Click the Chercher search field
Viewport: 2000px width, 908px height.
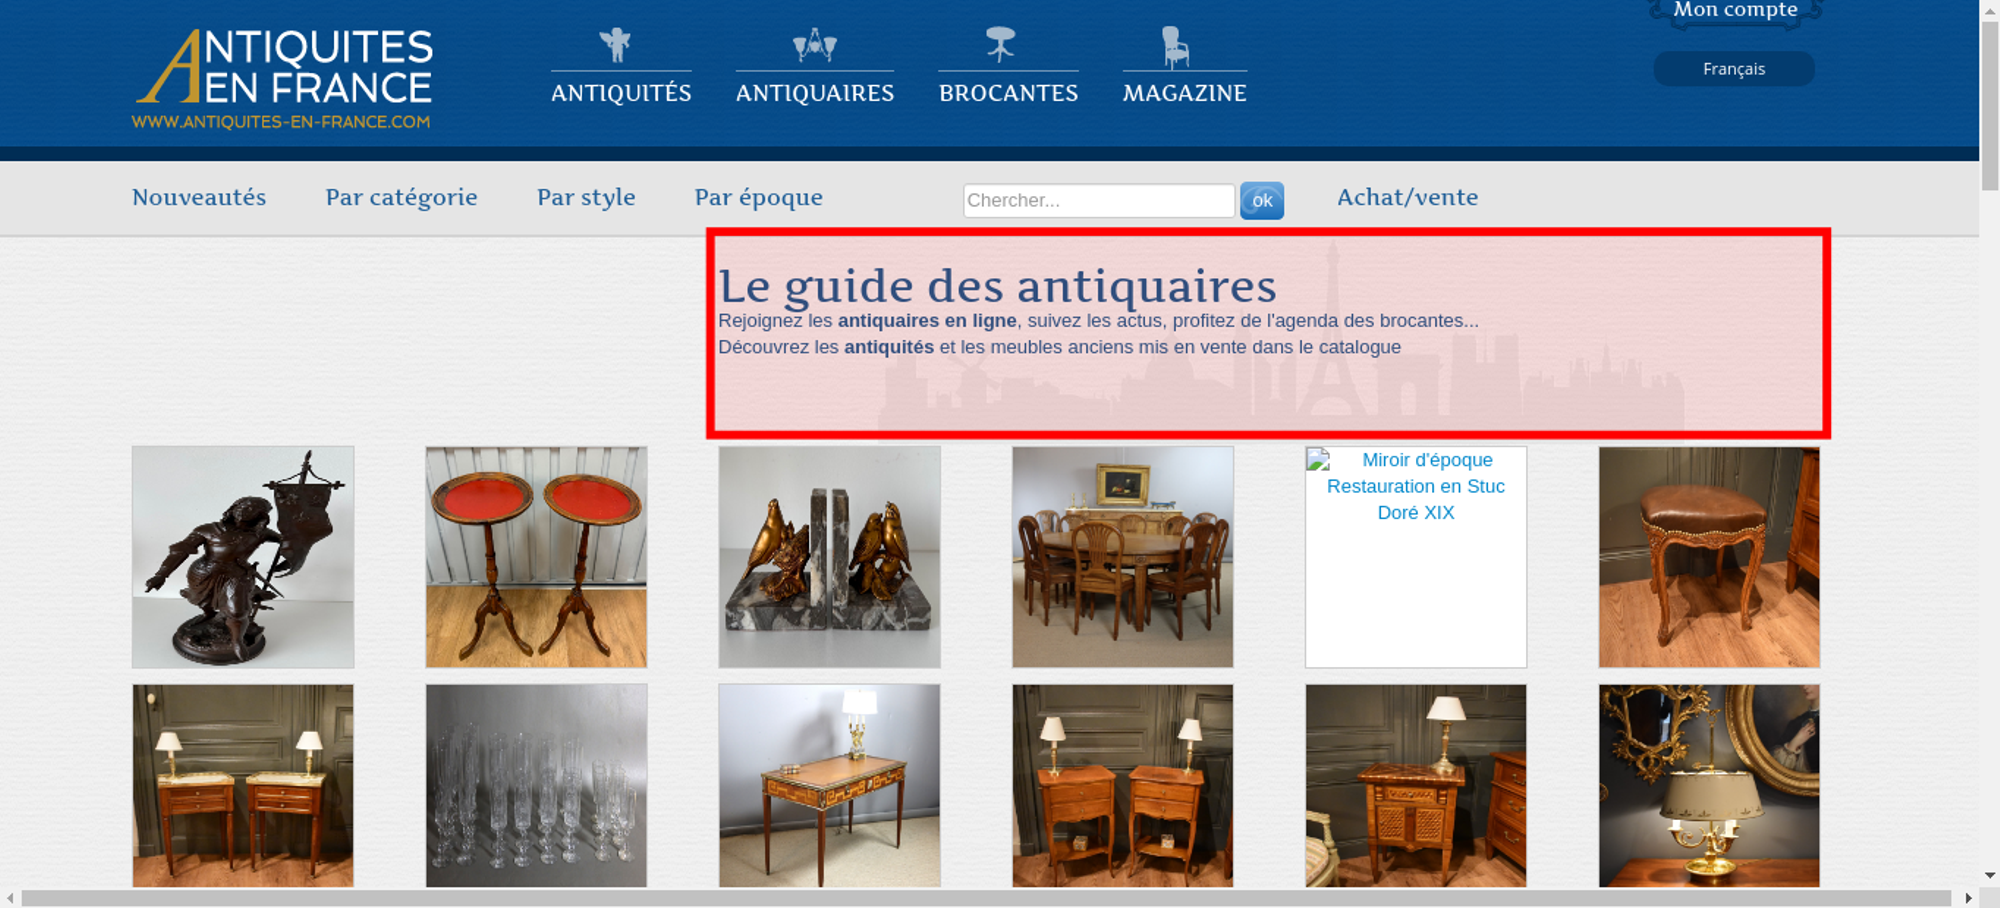[1098, 200]
